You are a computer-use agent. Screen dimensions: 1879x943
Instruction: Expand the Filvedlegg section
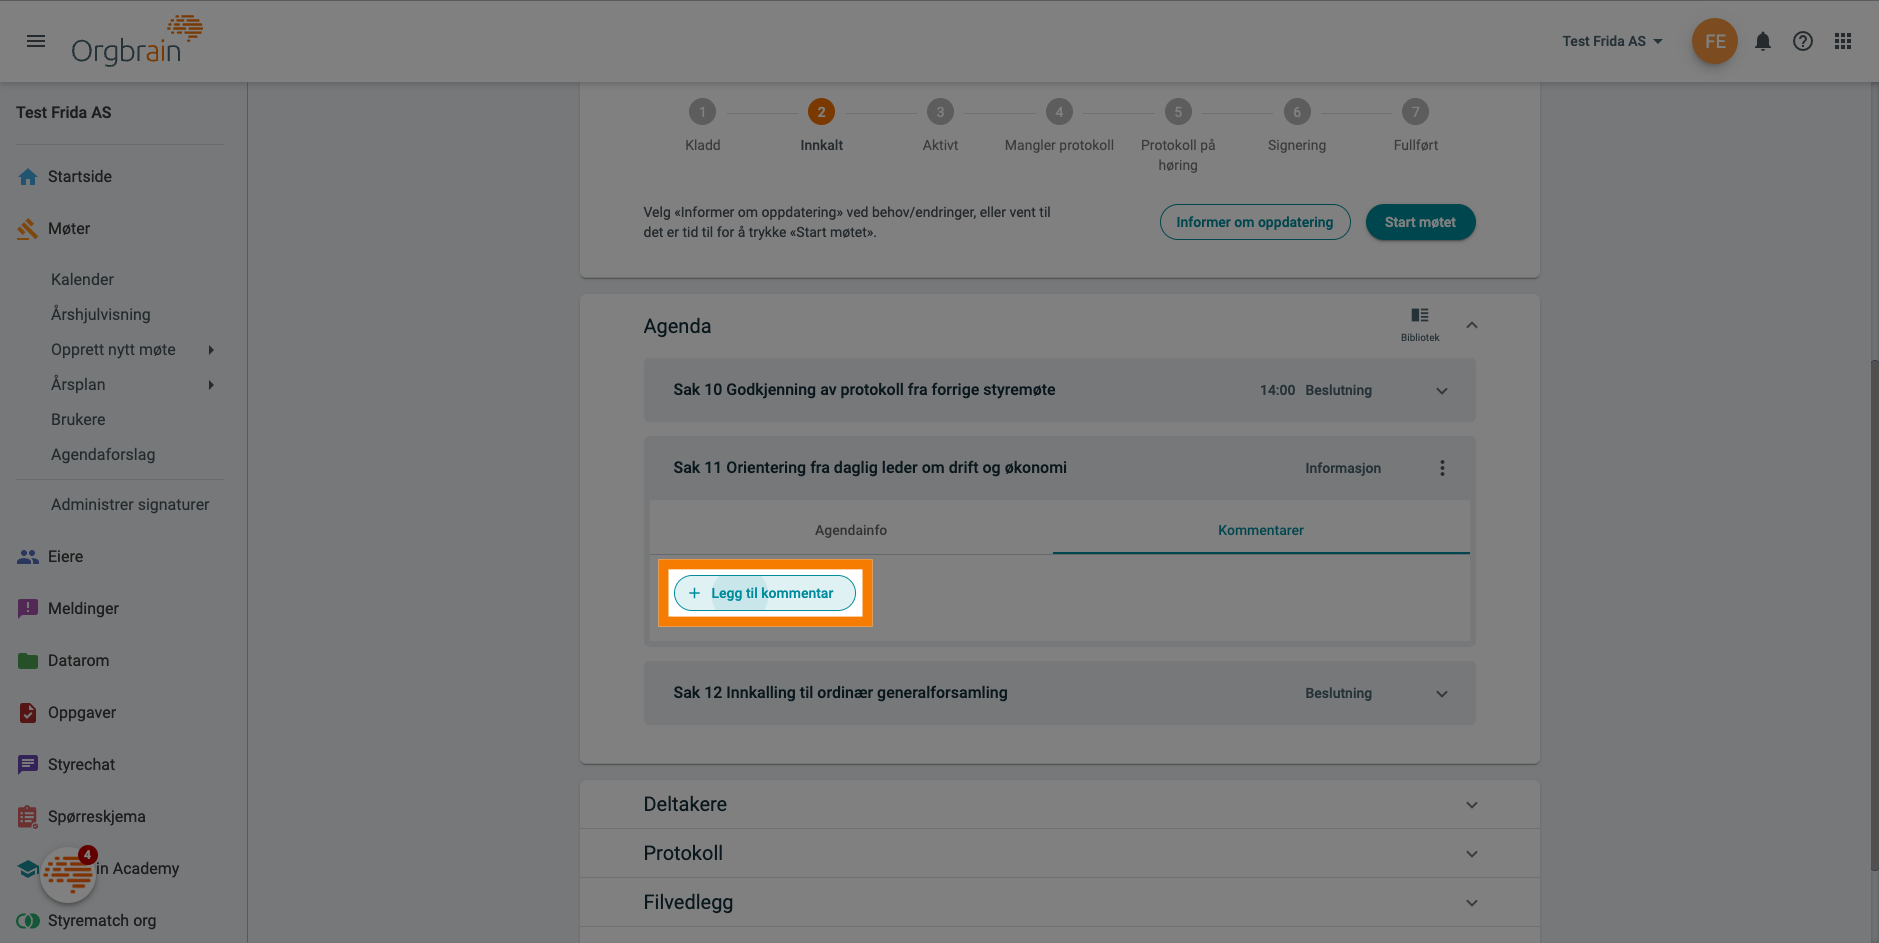pos(1060,903)
